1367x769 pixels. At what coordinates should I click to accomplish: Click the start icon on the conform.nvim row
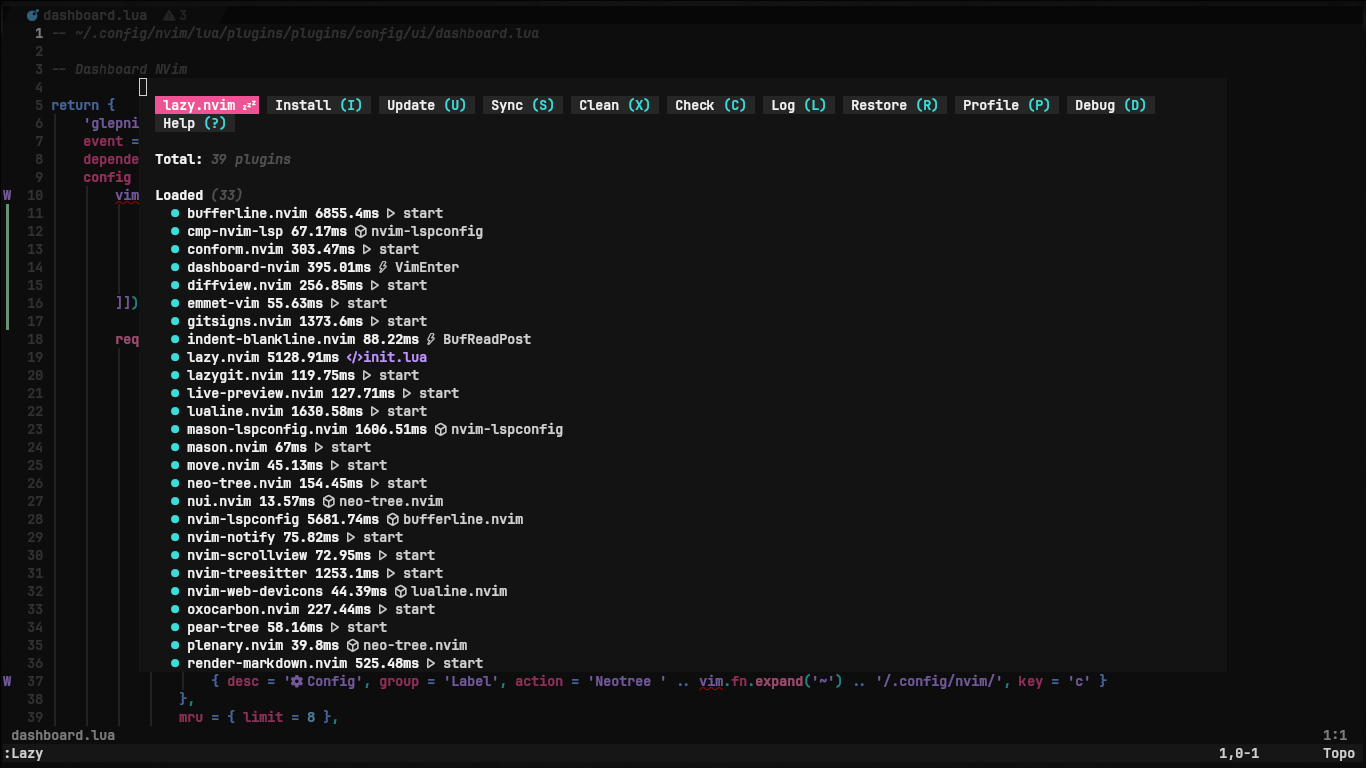[367, 249]
